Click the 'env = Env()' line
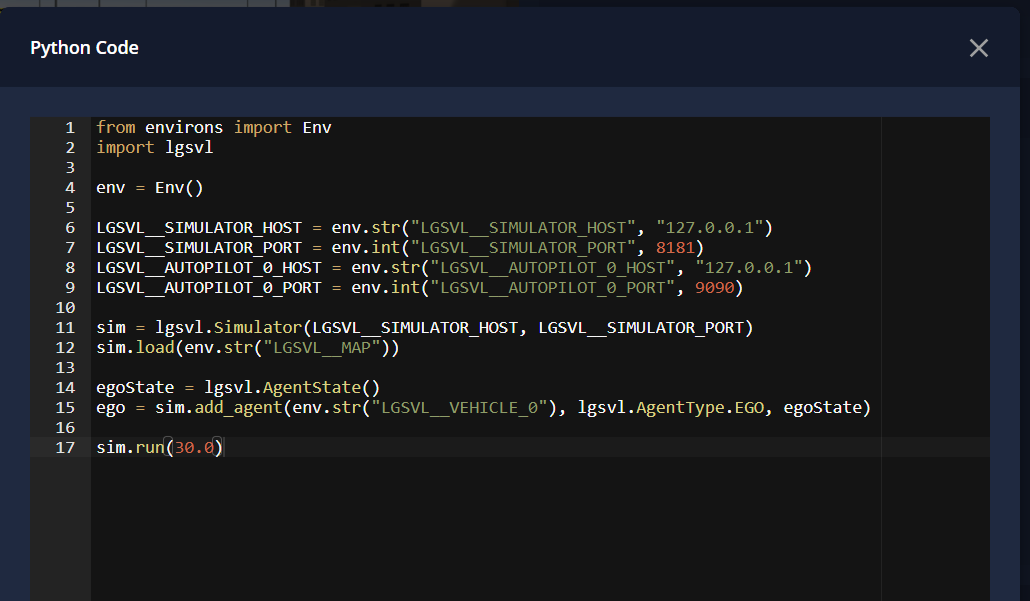This screenshot has height=601, width=1030. tap(150, 188)
